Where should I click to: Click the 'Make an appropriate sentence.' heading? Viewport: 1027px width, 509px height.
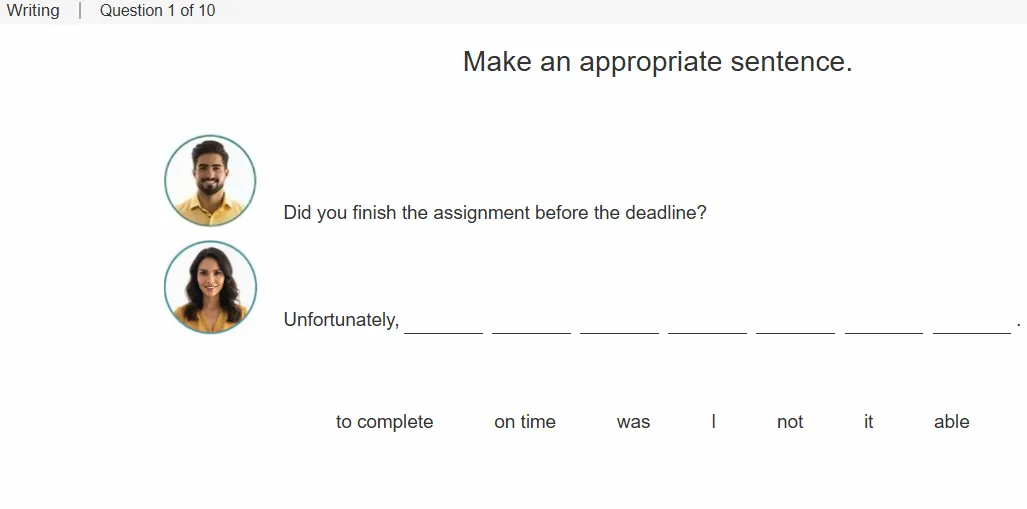point(658,62)
